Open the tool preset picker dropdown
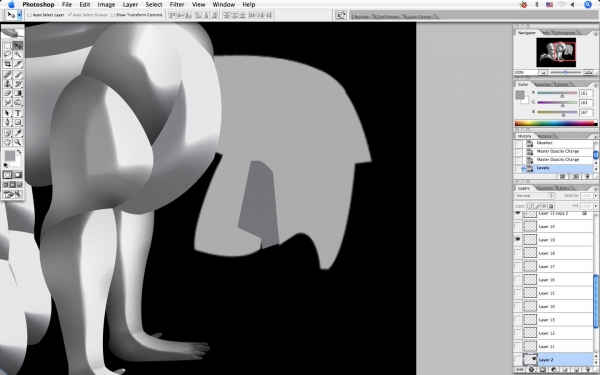 point(19,15)
